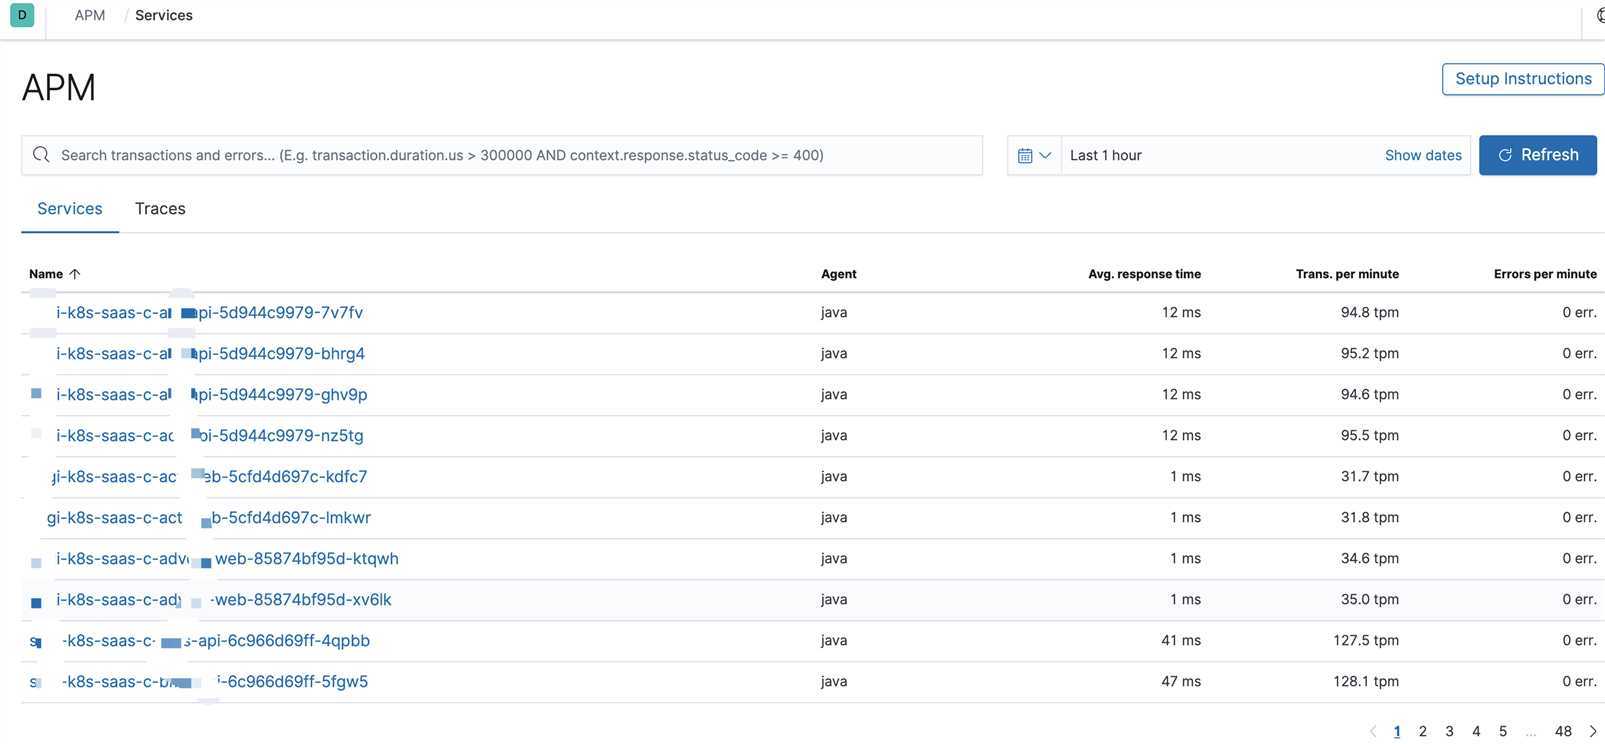Sort by Agent column
This screenshot has height=744, width=1605.
(x=839, y=274)
